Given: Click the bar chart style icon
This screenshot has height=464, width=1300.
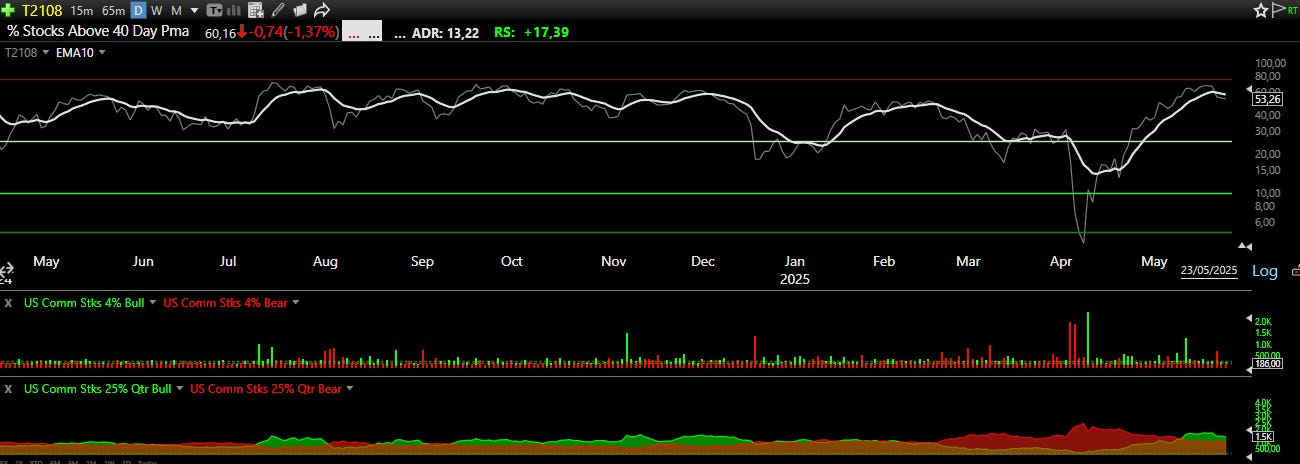Looking at the screenshot, I should pos(233,11).
